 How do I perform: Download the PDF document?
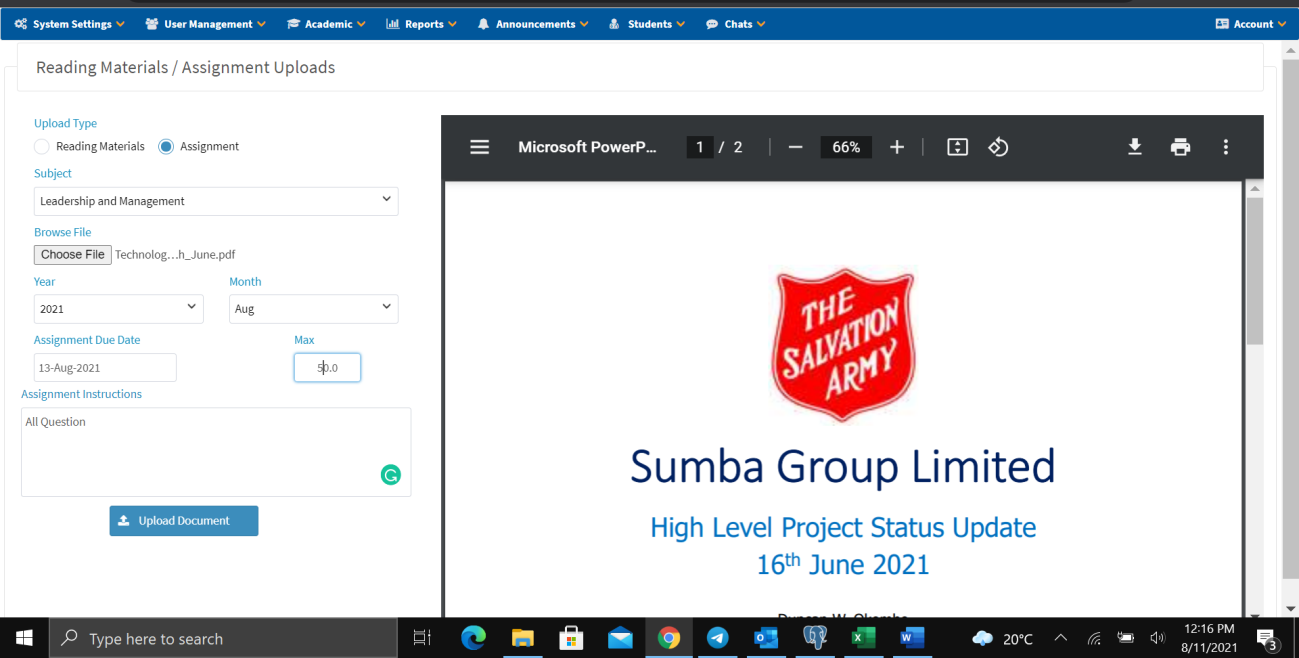1135,147
